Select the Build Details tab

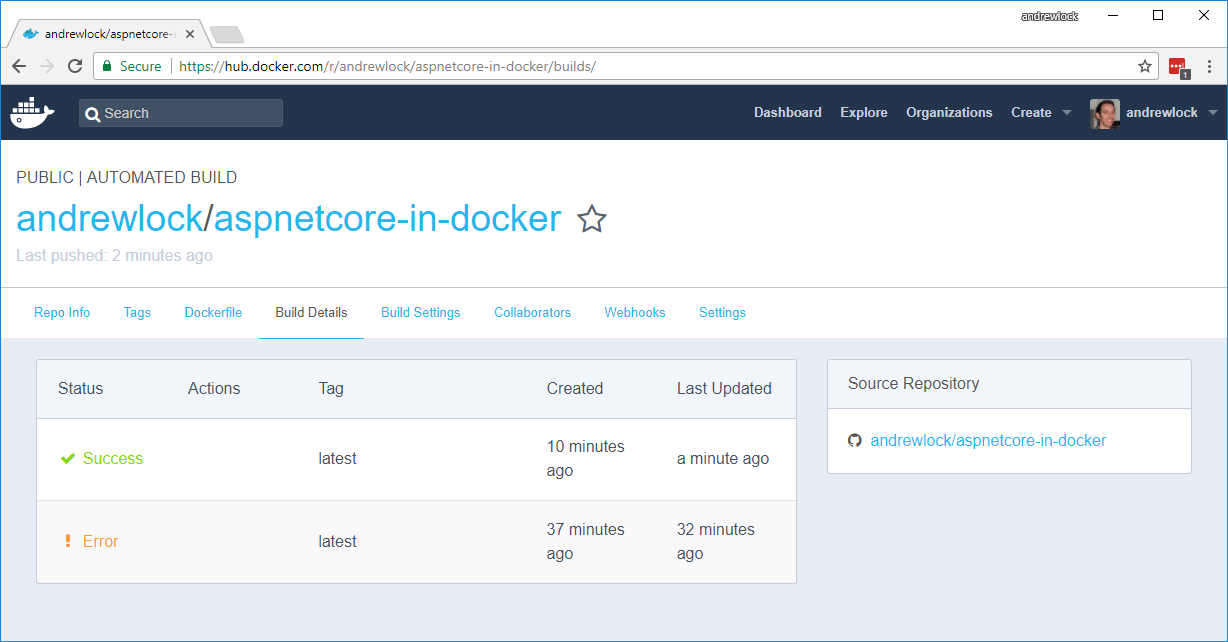coord(311,312)
